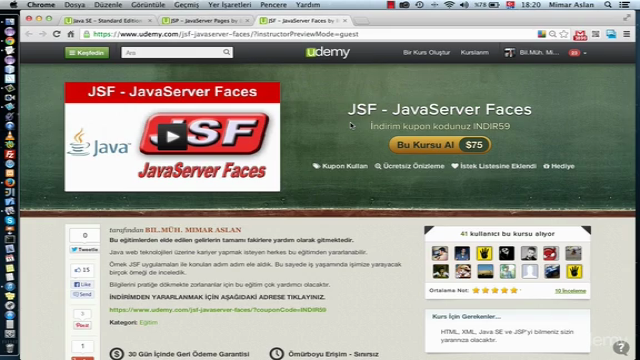Open the Düzenle menu
The width and height of the screenshot is (640, 360).
point(108,5)
